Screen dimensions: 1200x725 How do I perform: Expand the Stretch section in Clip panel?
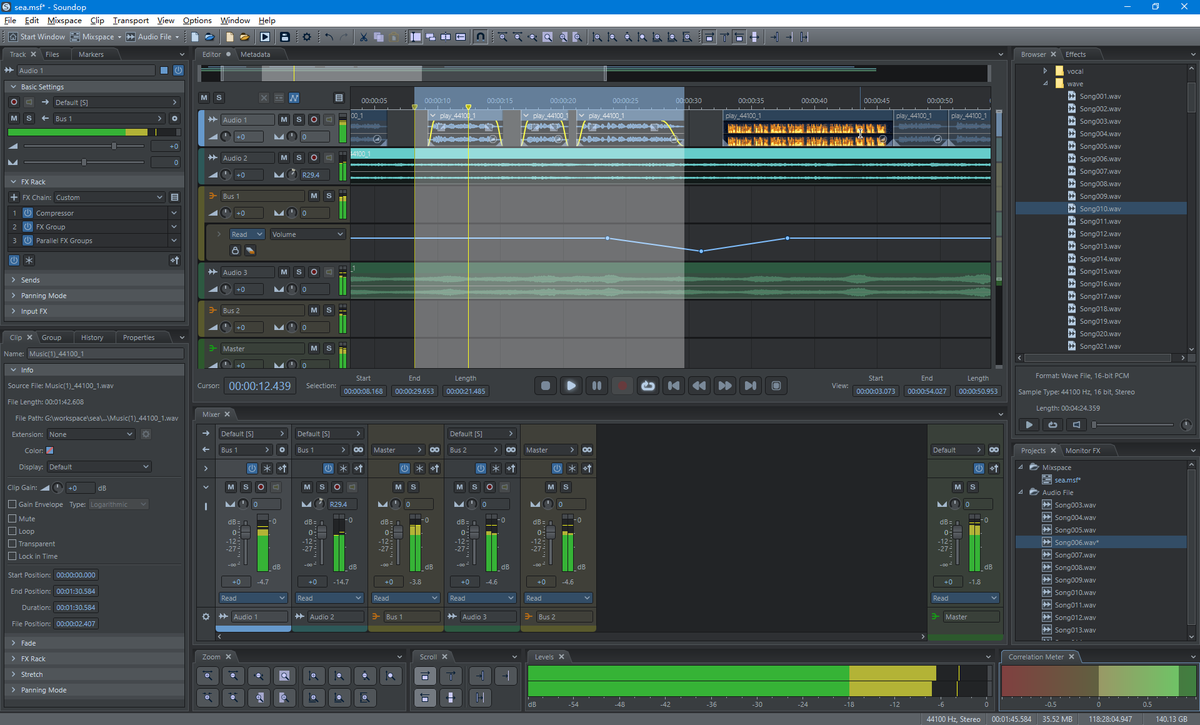coord(93,675)
